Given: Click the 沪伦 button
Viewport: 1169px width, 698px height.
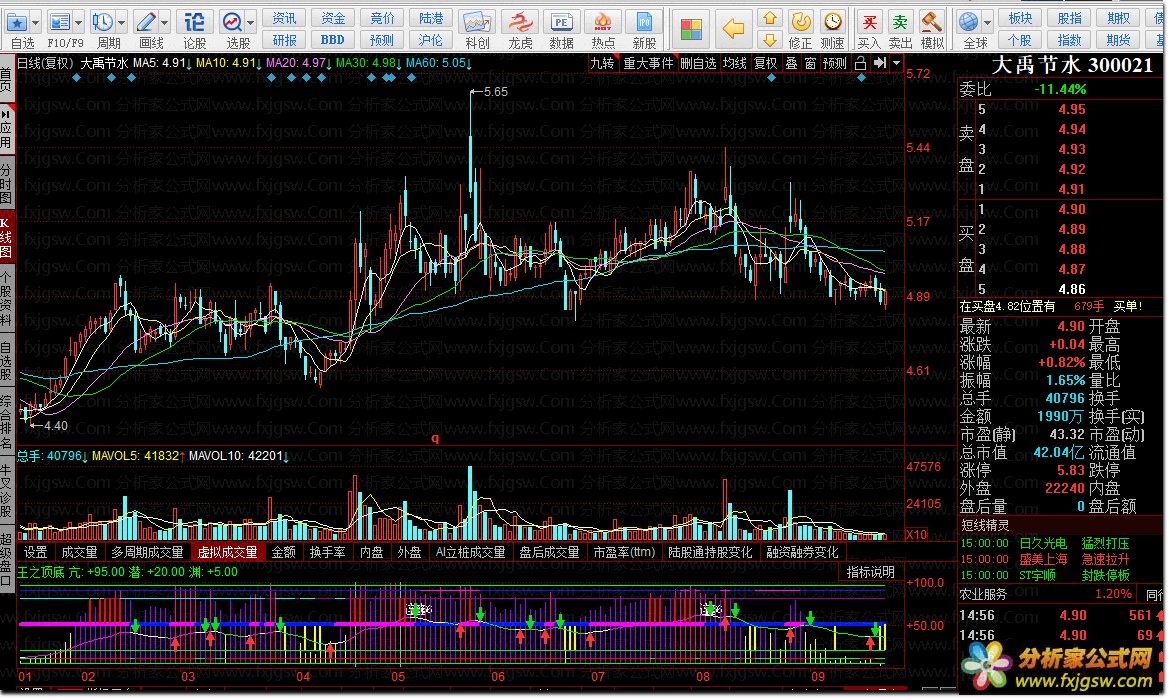Looking at the screenshot, I should [430, 40].
